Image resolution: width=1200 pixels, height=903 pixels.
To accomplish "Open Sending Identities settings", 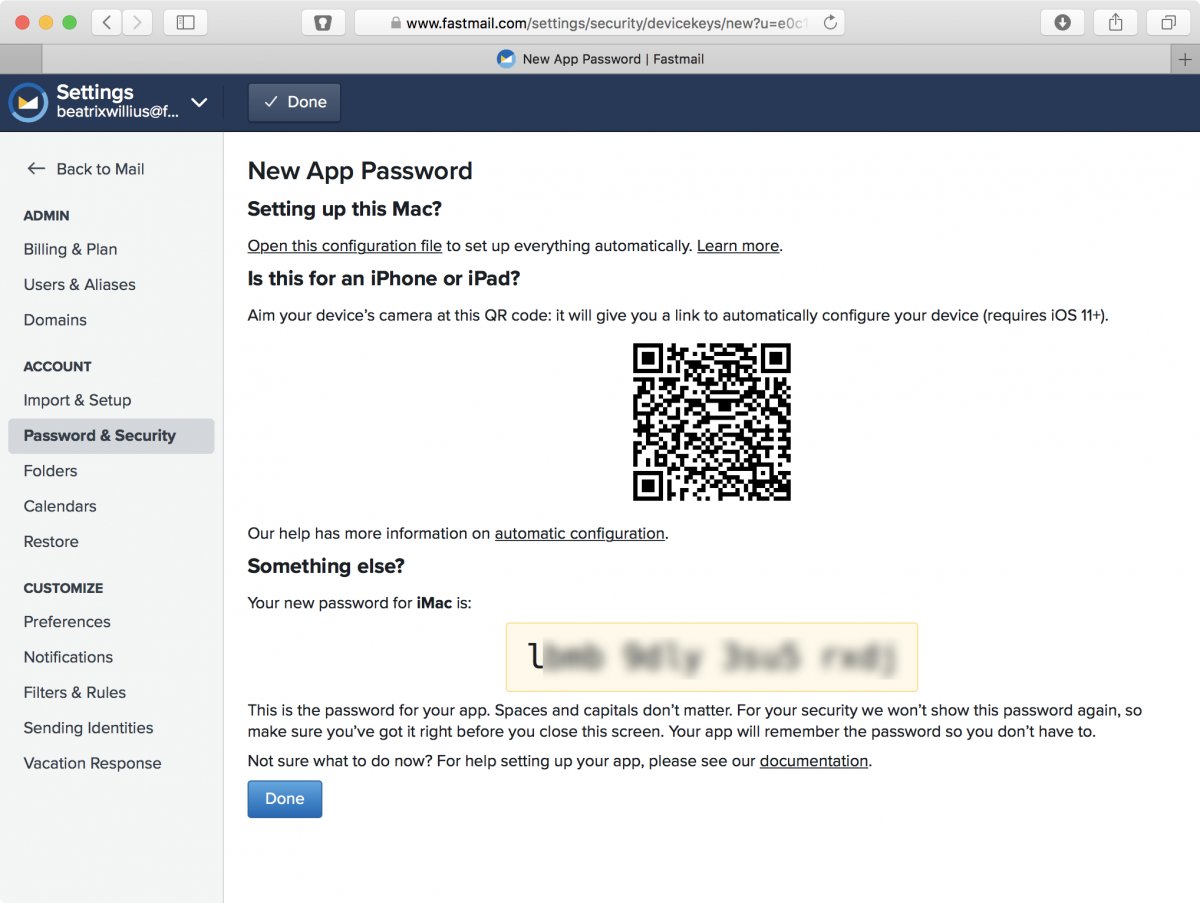I will tap(88, 728).
